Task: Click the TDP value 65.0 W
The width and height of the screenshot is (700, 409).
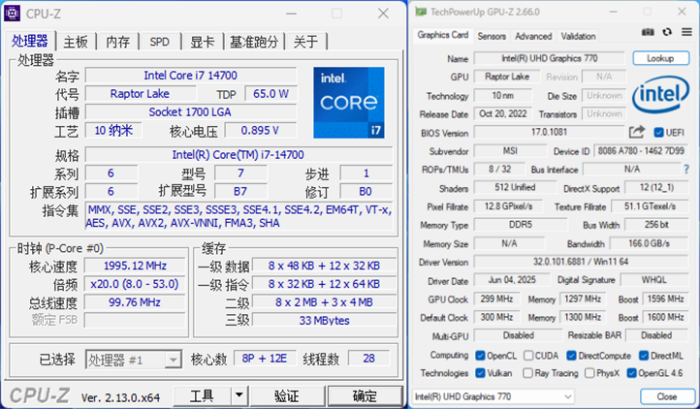Action: tap(271, 94)
